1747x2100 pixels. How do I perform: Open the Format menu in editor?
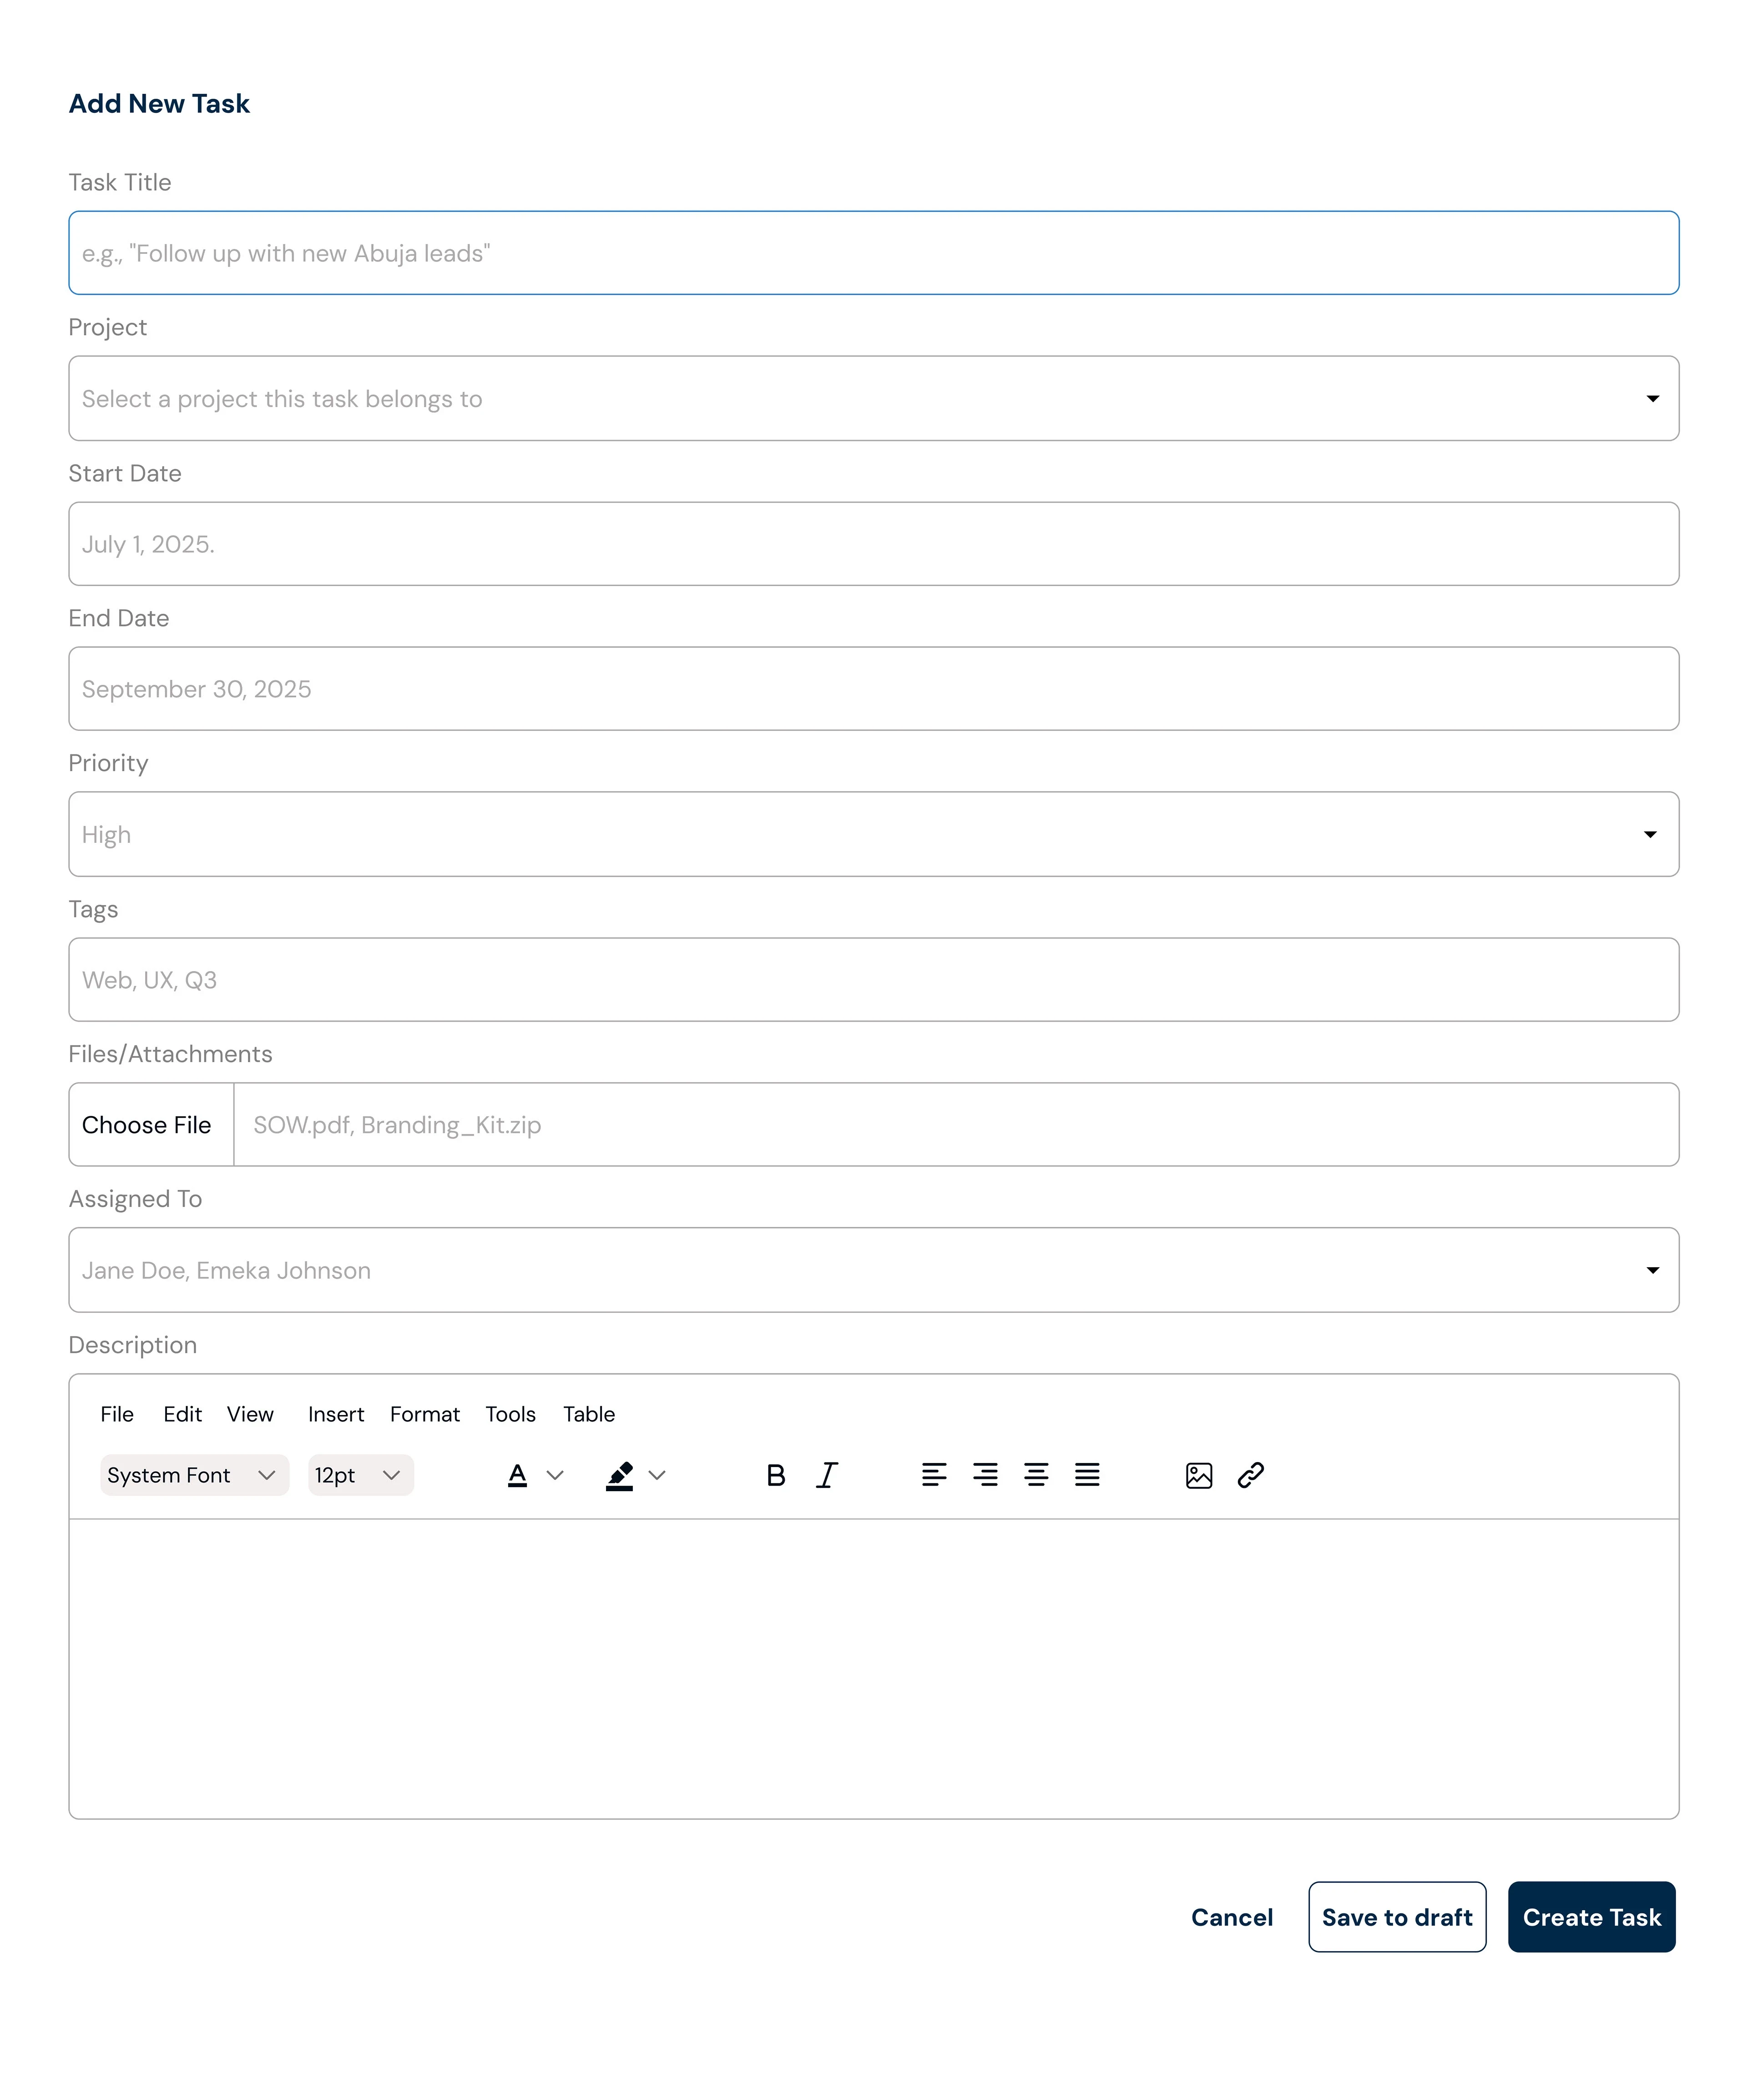[x=424, y=1414]
